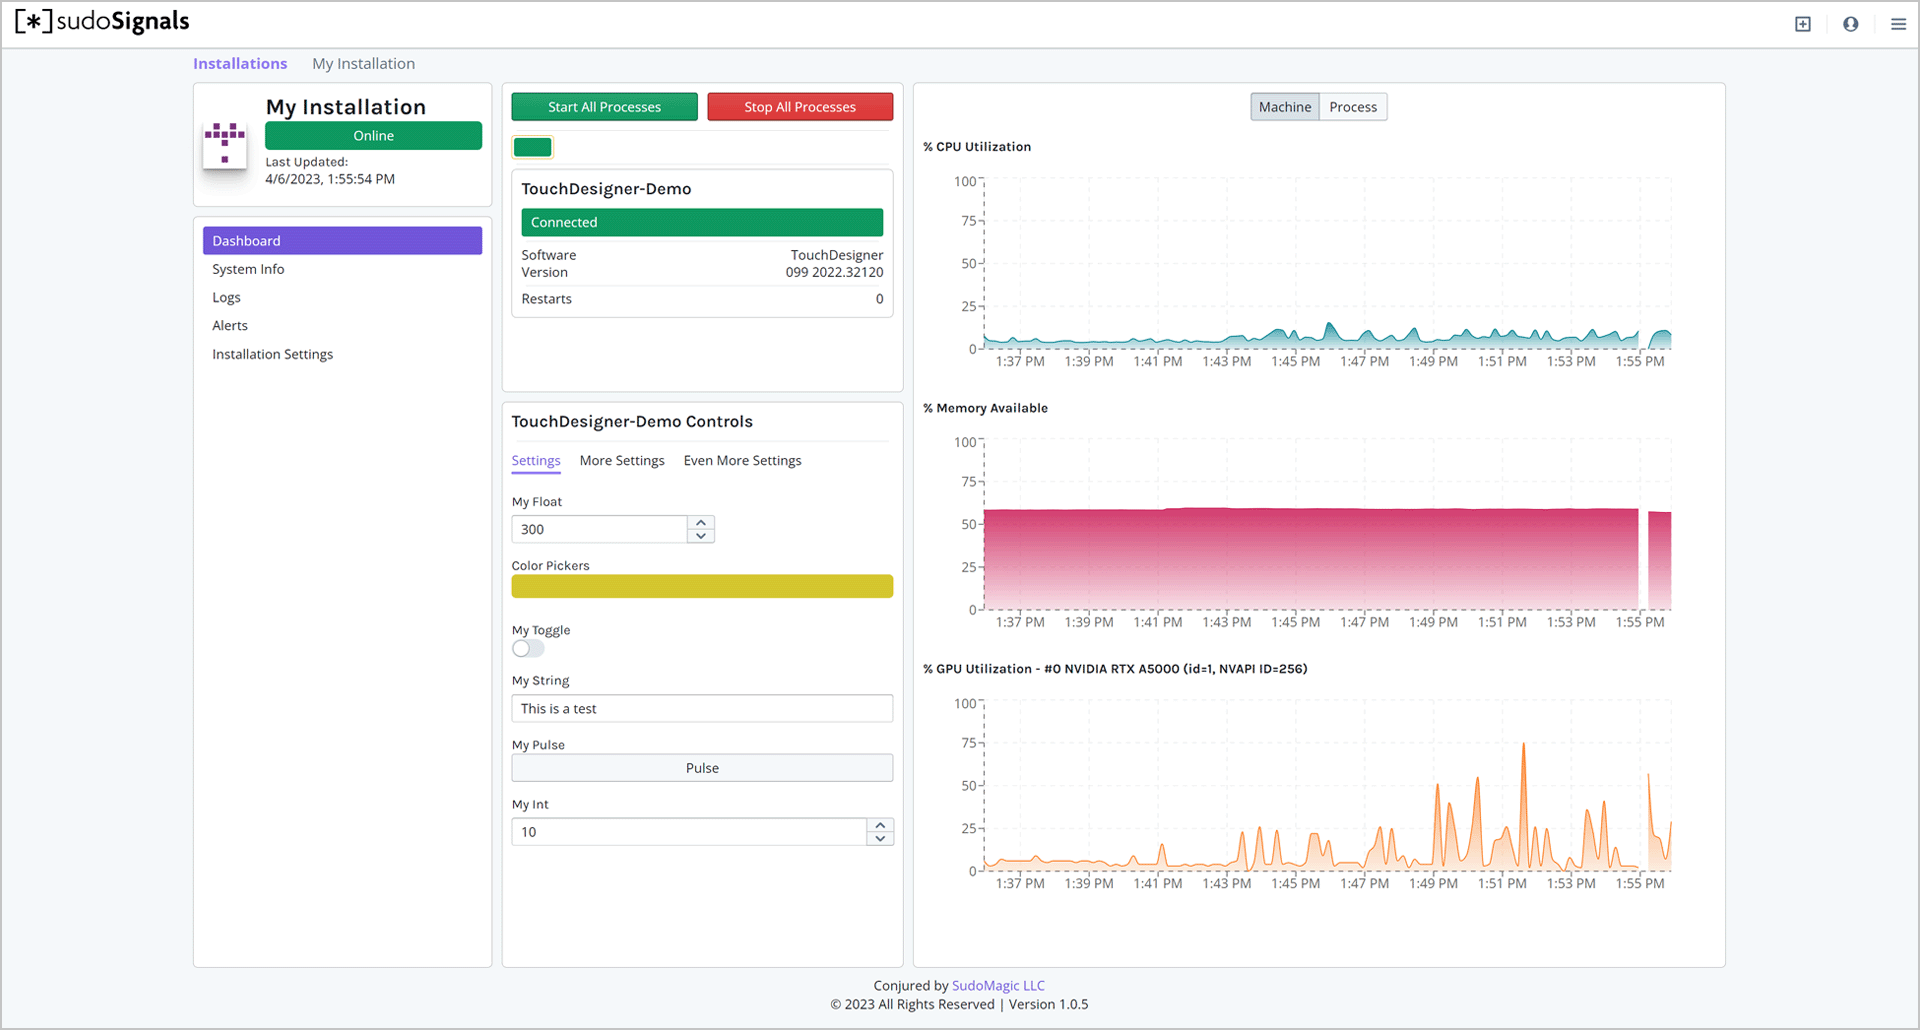This screenshot has height=1030, width=1920.
Task: Click the sudoSignals logo in header
Action: [x=102, y=22]
